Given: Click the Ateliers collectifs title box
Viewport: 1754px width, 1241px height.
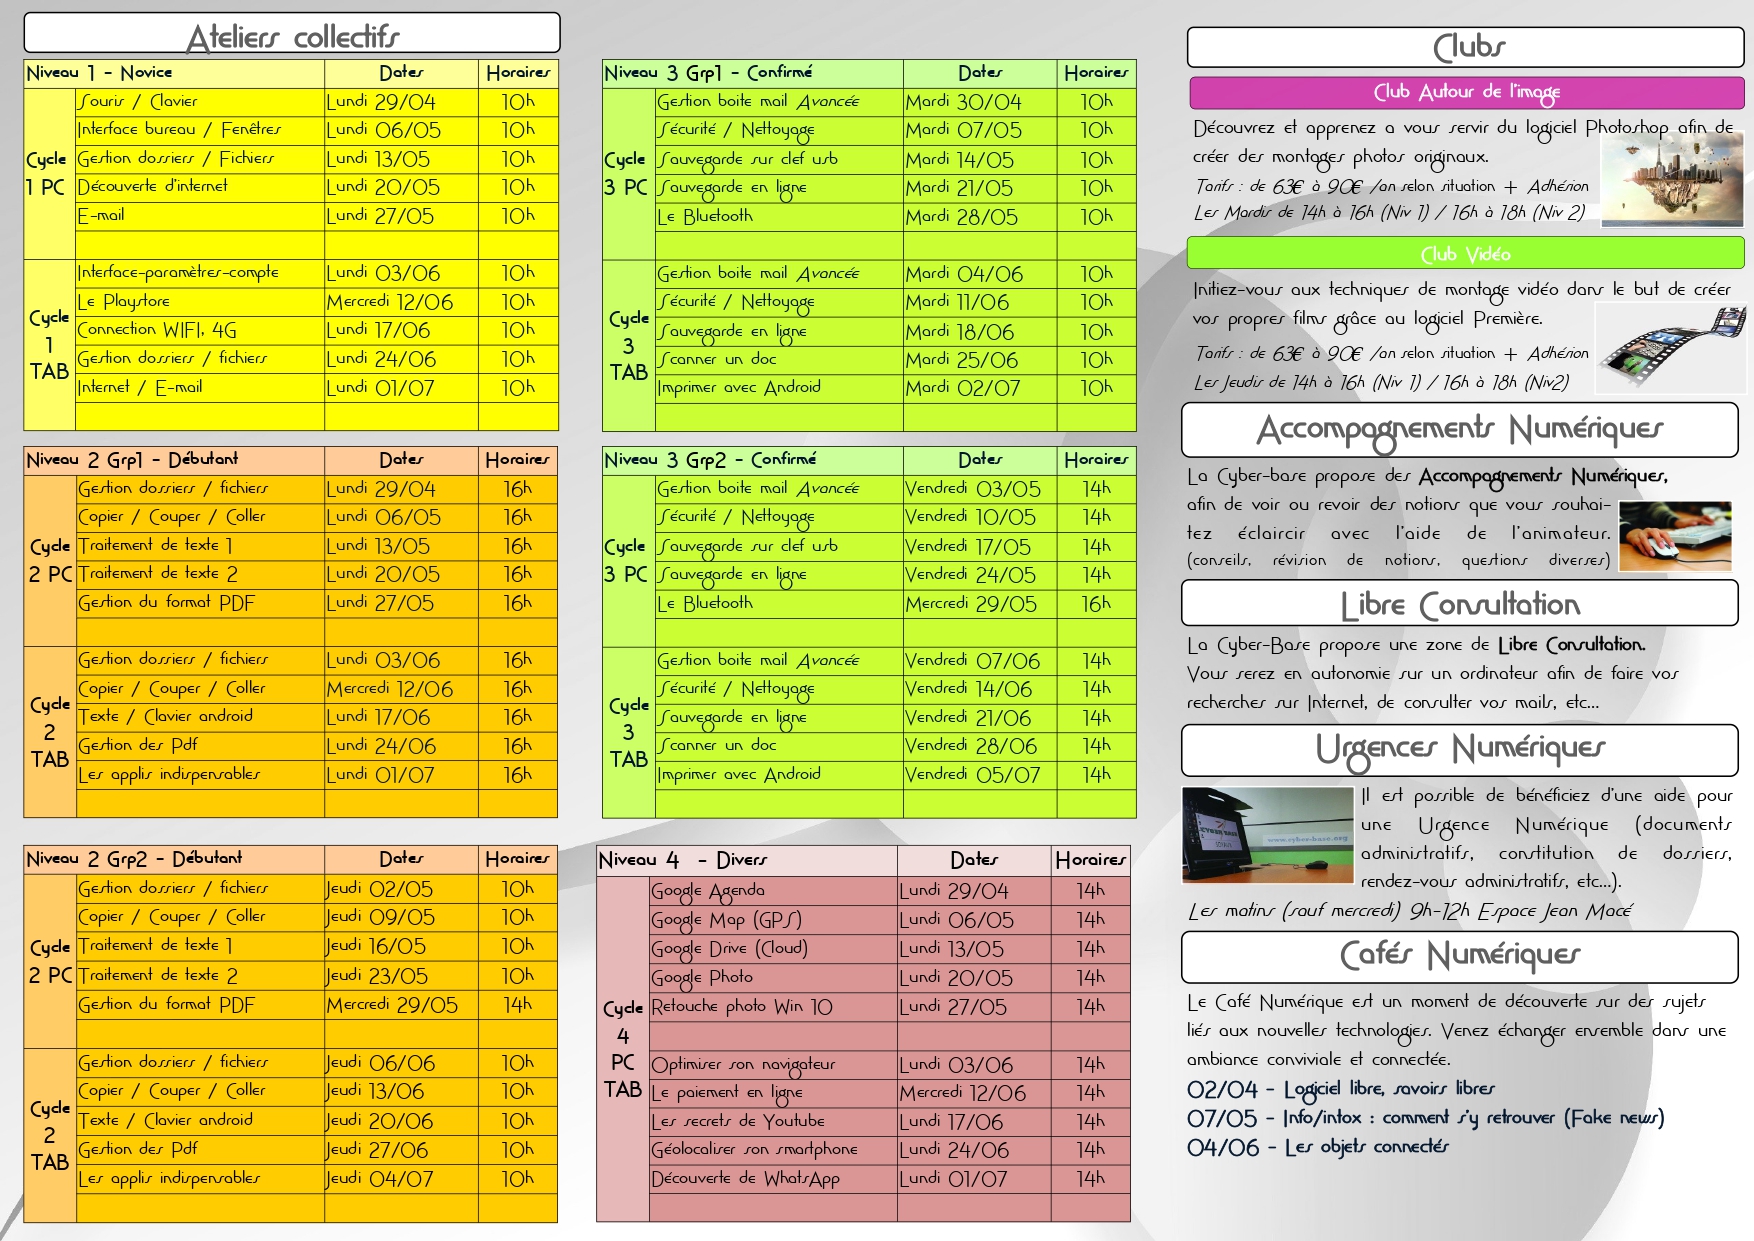Looking at the screenshot, I should (292, 33).
